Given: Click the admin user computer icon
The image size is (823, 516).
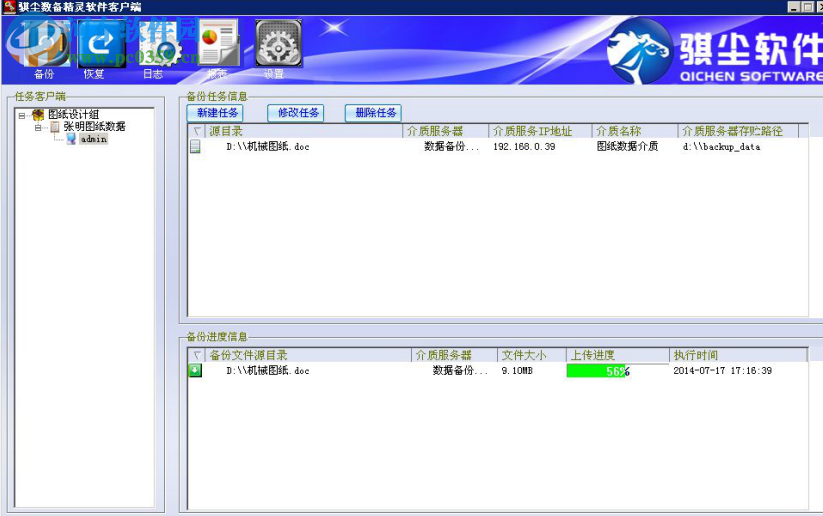Looking at the screenshot, I should click(71, 139).
